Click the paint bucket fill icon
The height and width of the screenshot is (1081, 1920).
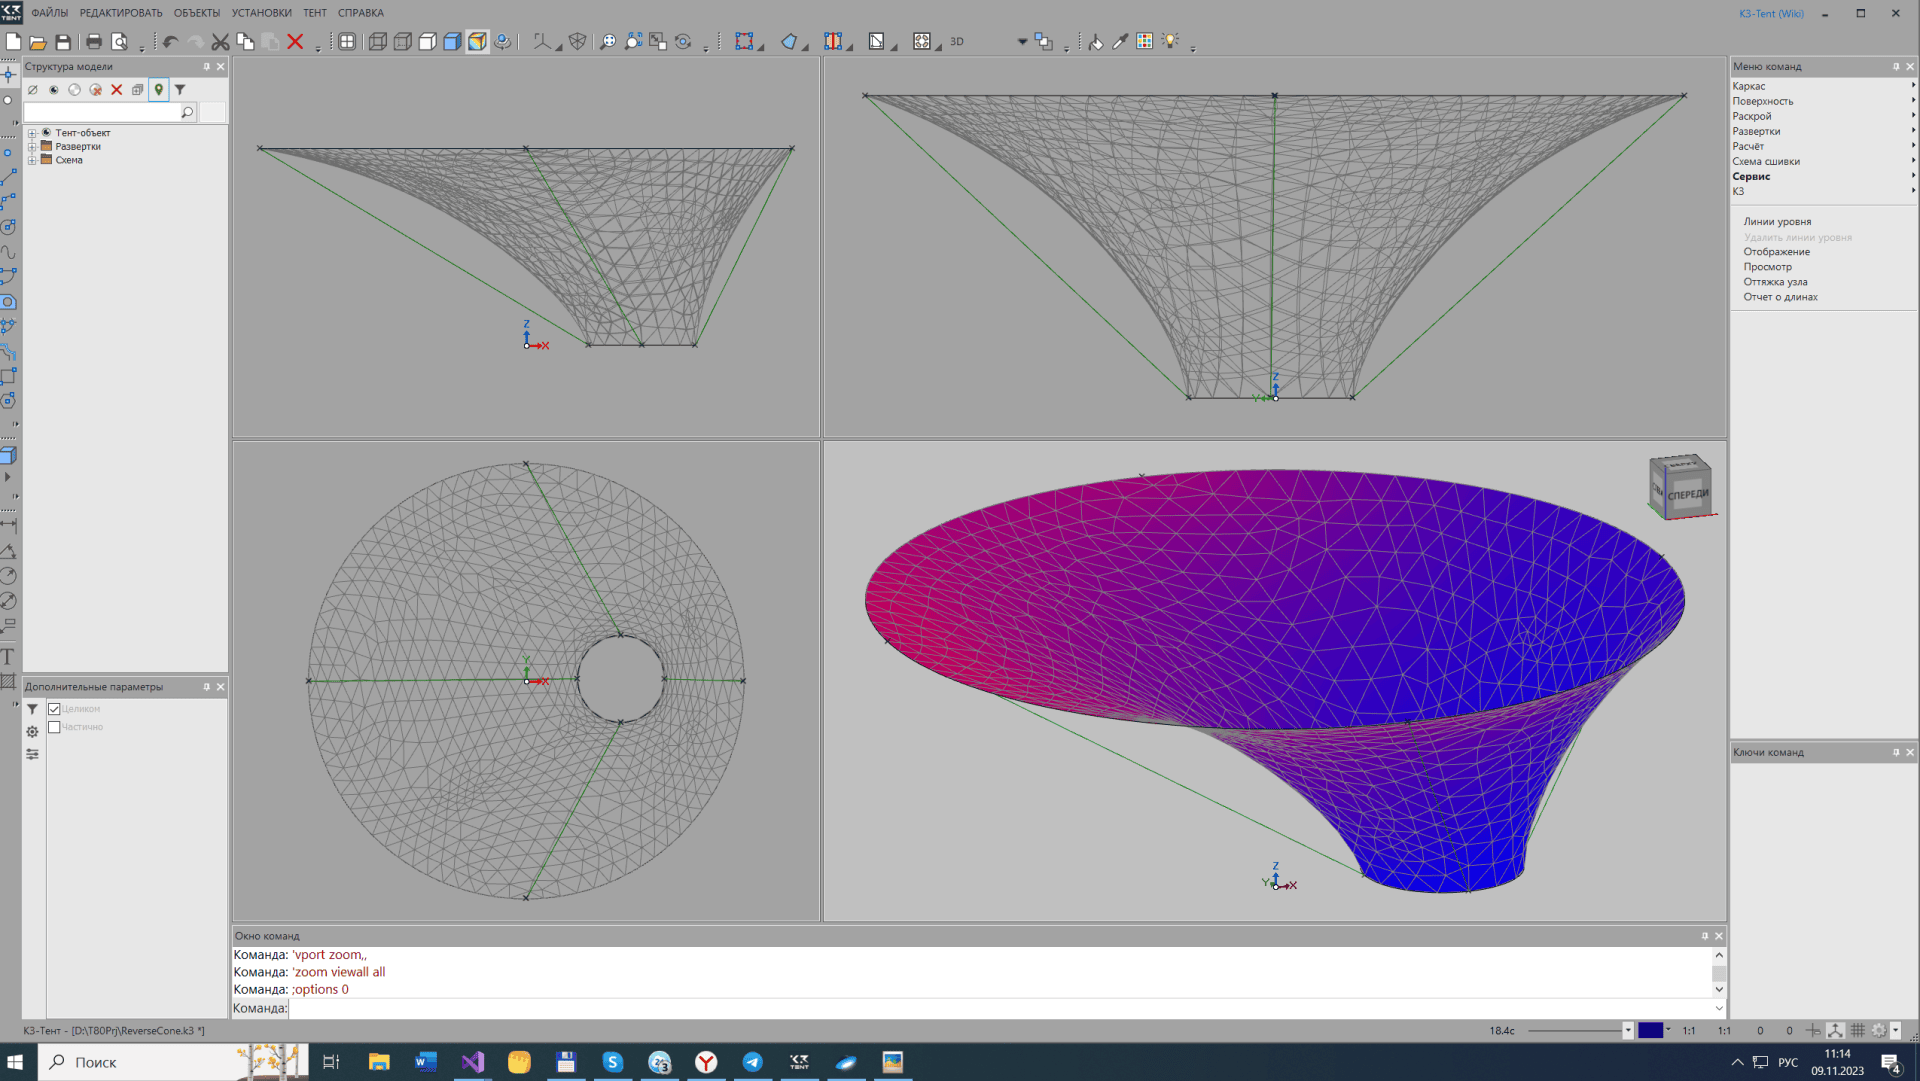pos(1096,42)
